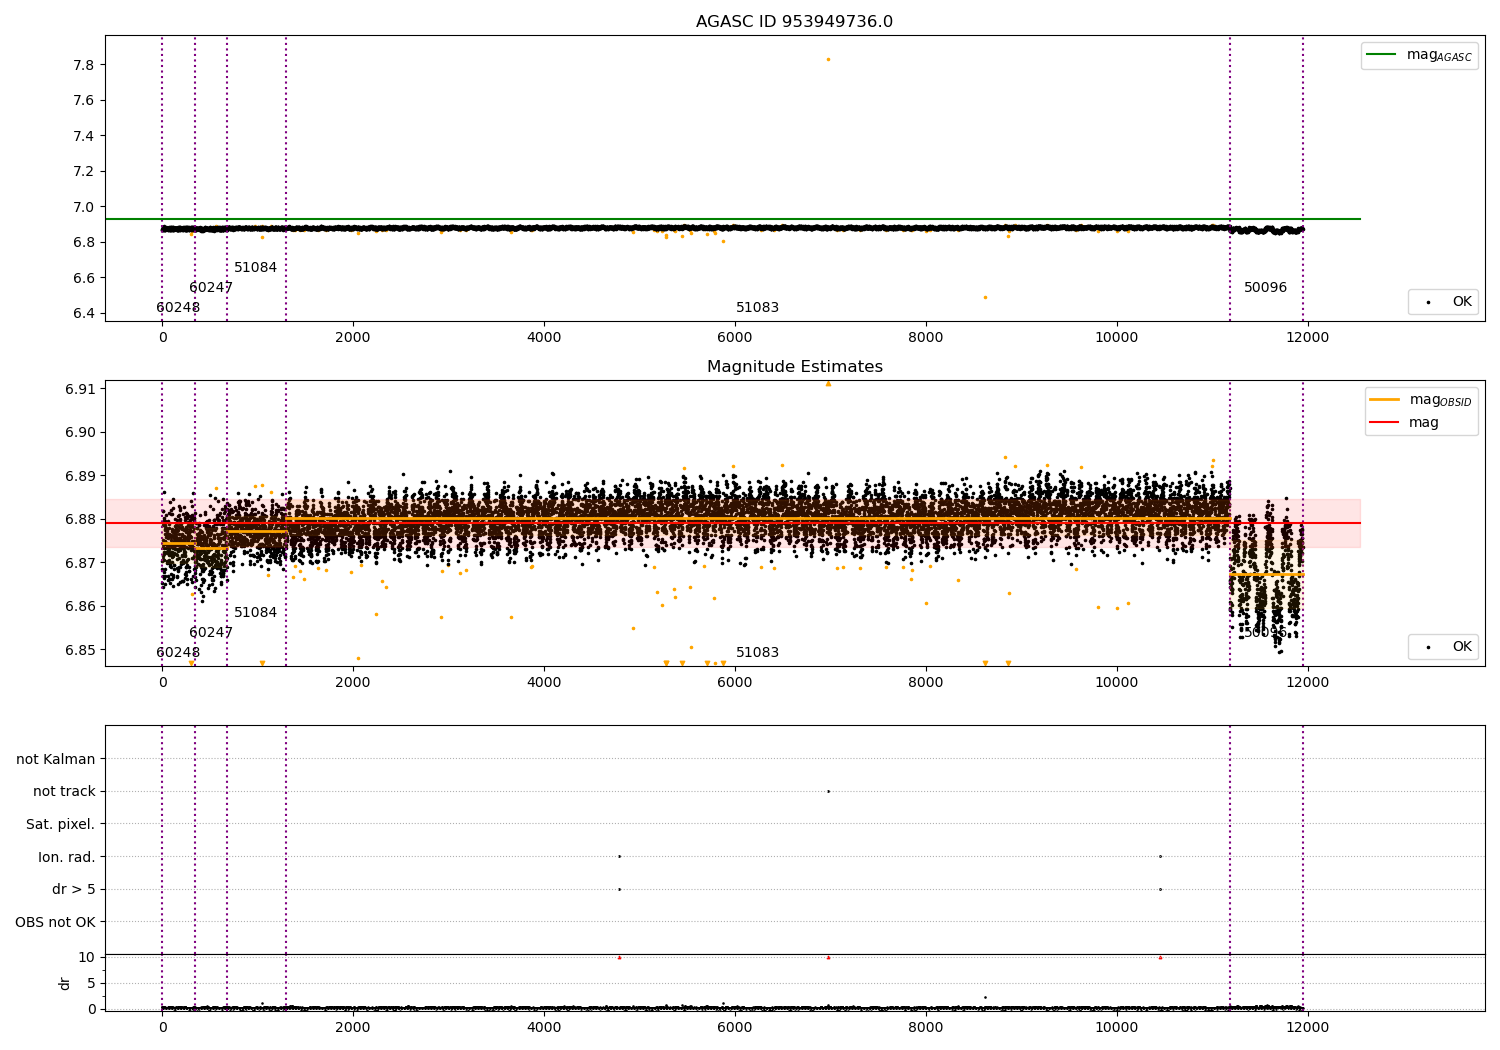Viewport: 1500px width, 1050px height.
Task: Click obsid label 60248 in Magnitude Estimates plot
Action: tap(178, 653)
